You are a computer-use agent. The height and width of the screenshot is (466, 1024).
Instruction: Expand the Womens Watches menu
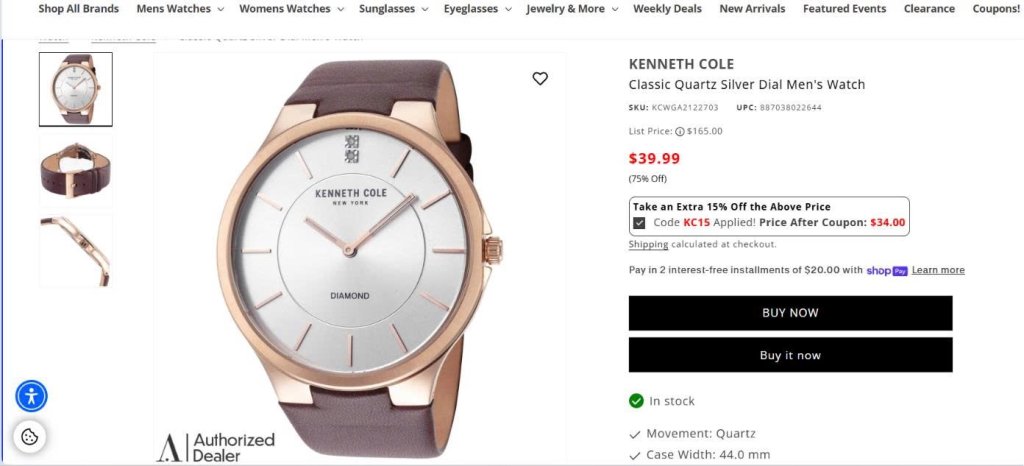(x=291, y=9)
